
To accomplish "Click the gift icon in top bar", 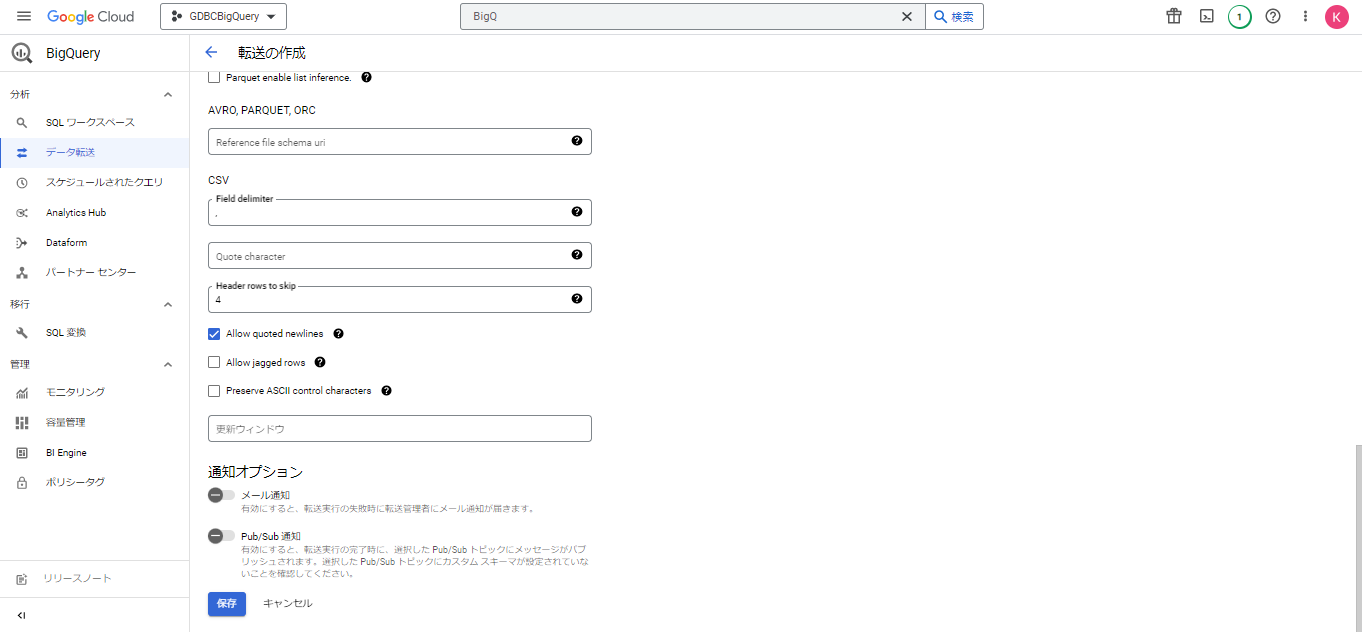I will click(x=1174, y=16).
